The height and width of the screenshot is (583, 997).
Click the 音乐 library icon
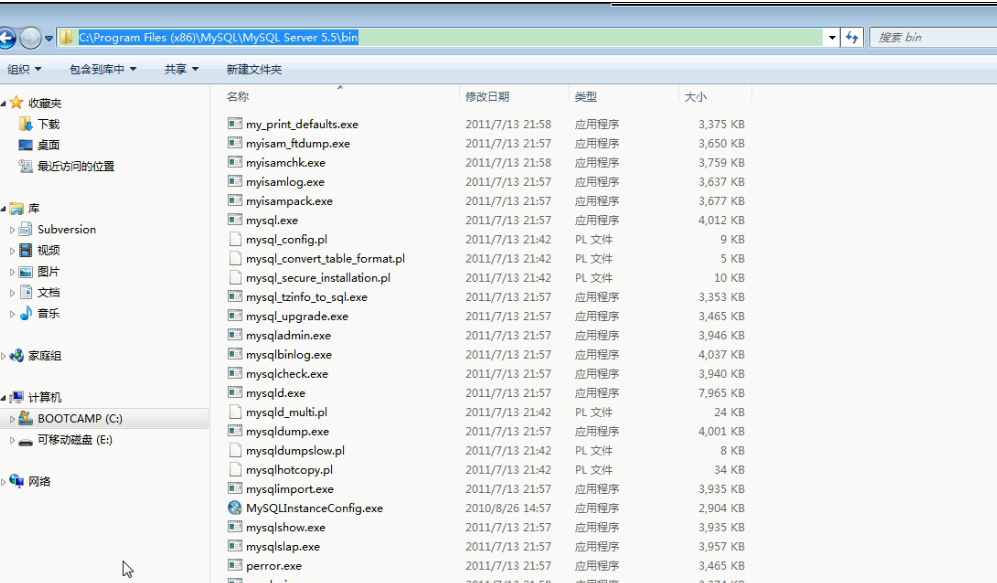point(25,313)
